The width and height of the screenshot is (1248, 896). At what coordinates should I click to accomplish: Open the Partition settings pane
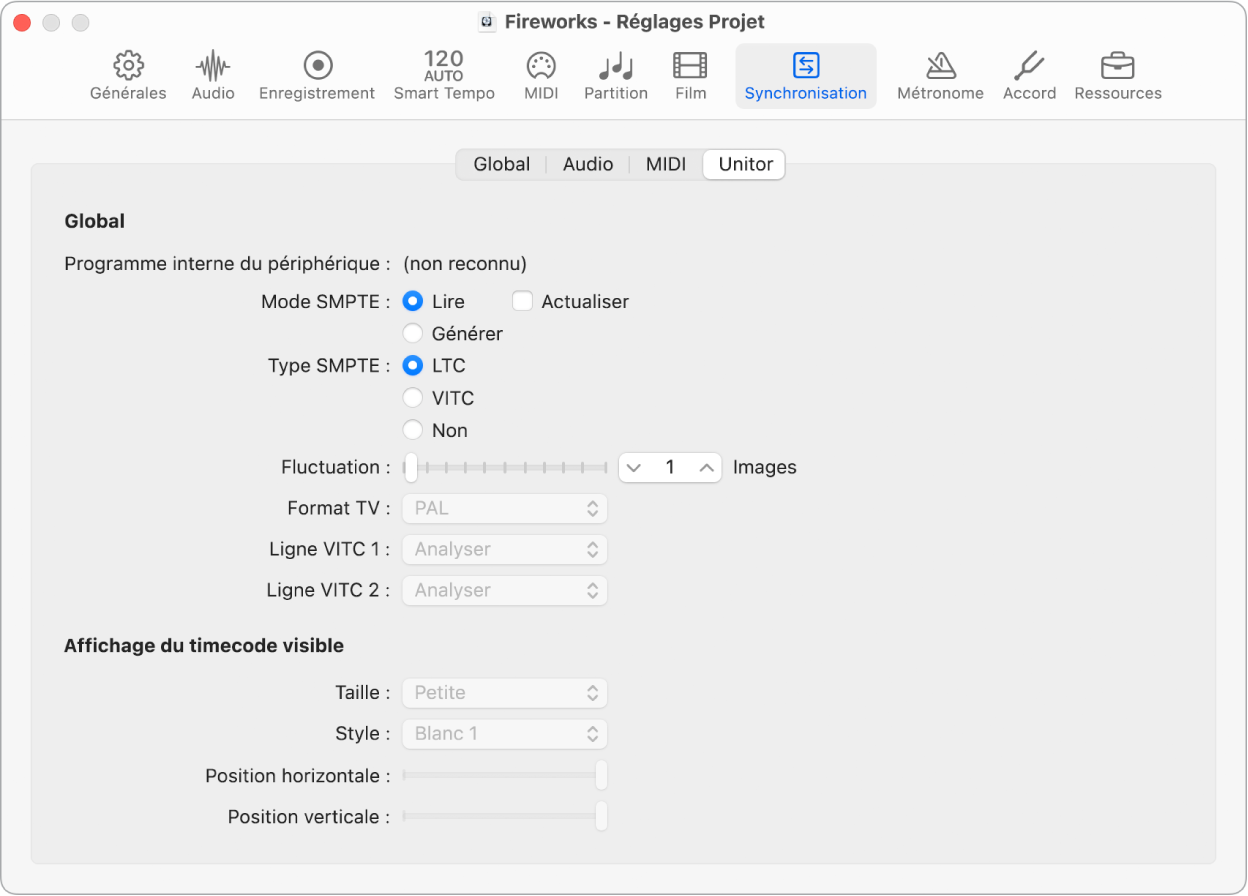point(616,76)
